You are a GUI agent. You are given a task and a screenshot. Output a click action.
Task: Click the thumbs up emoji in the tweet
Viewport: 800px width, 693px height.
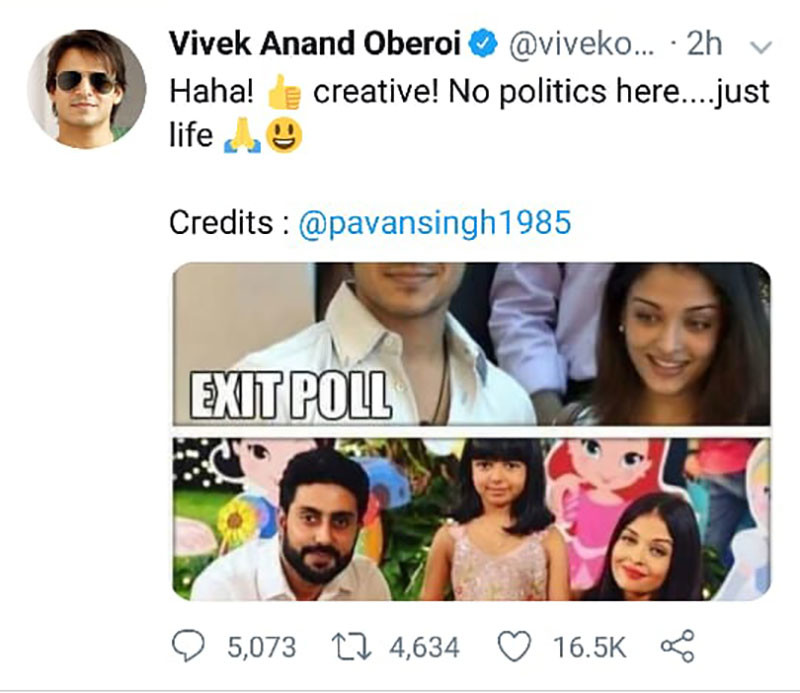(x=284, y=92)
